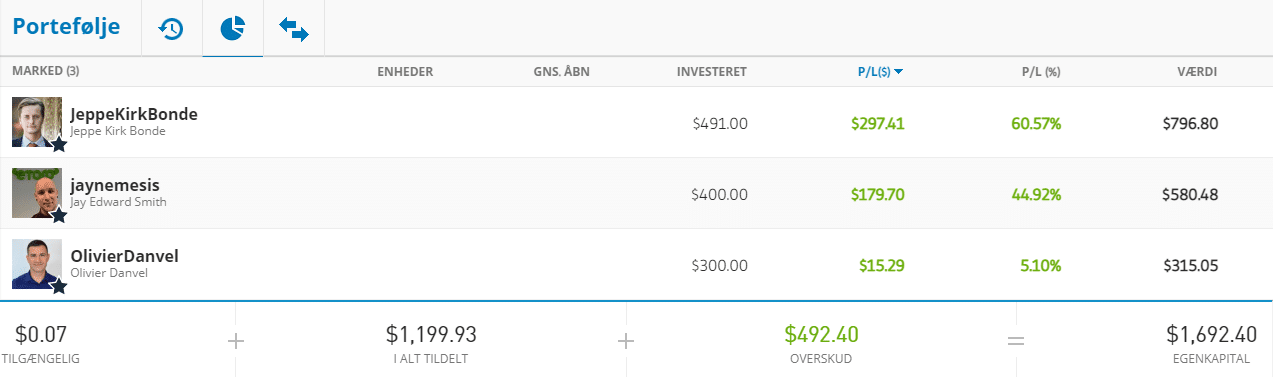
Task: Sort by the P/L($) column arrow
Action: [x=899, y=72]
